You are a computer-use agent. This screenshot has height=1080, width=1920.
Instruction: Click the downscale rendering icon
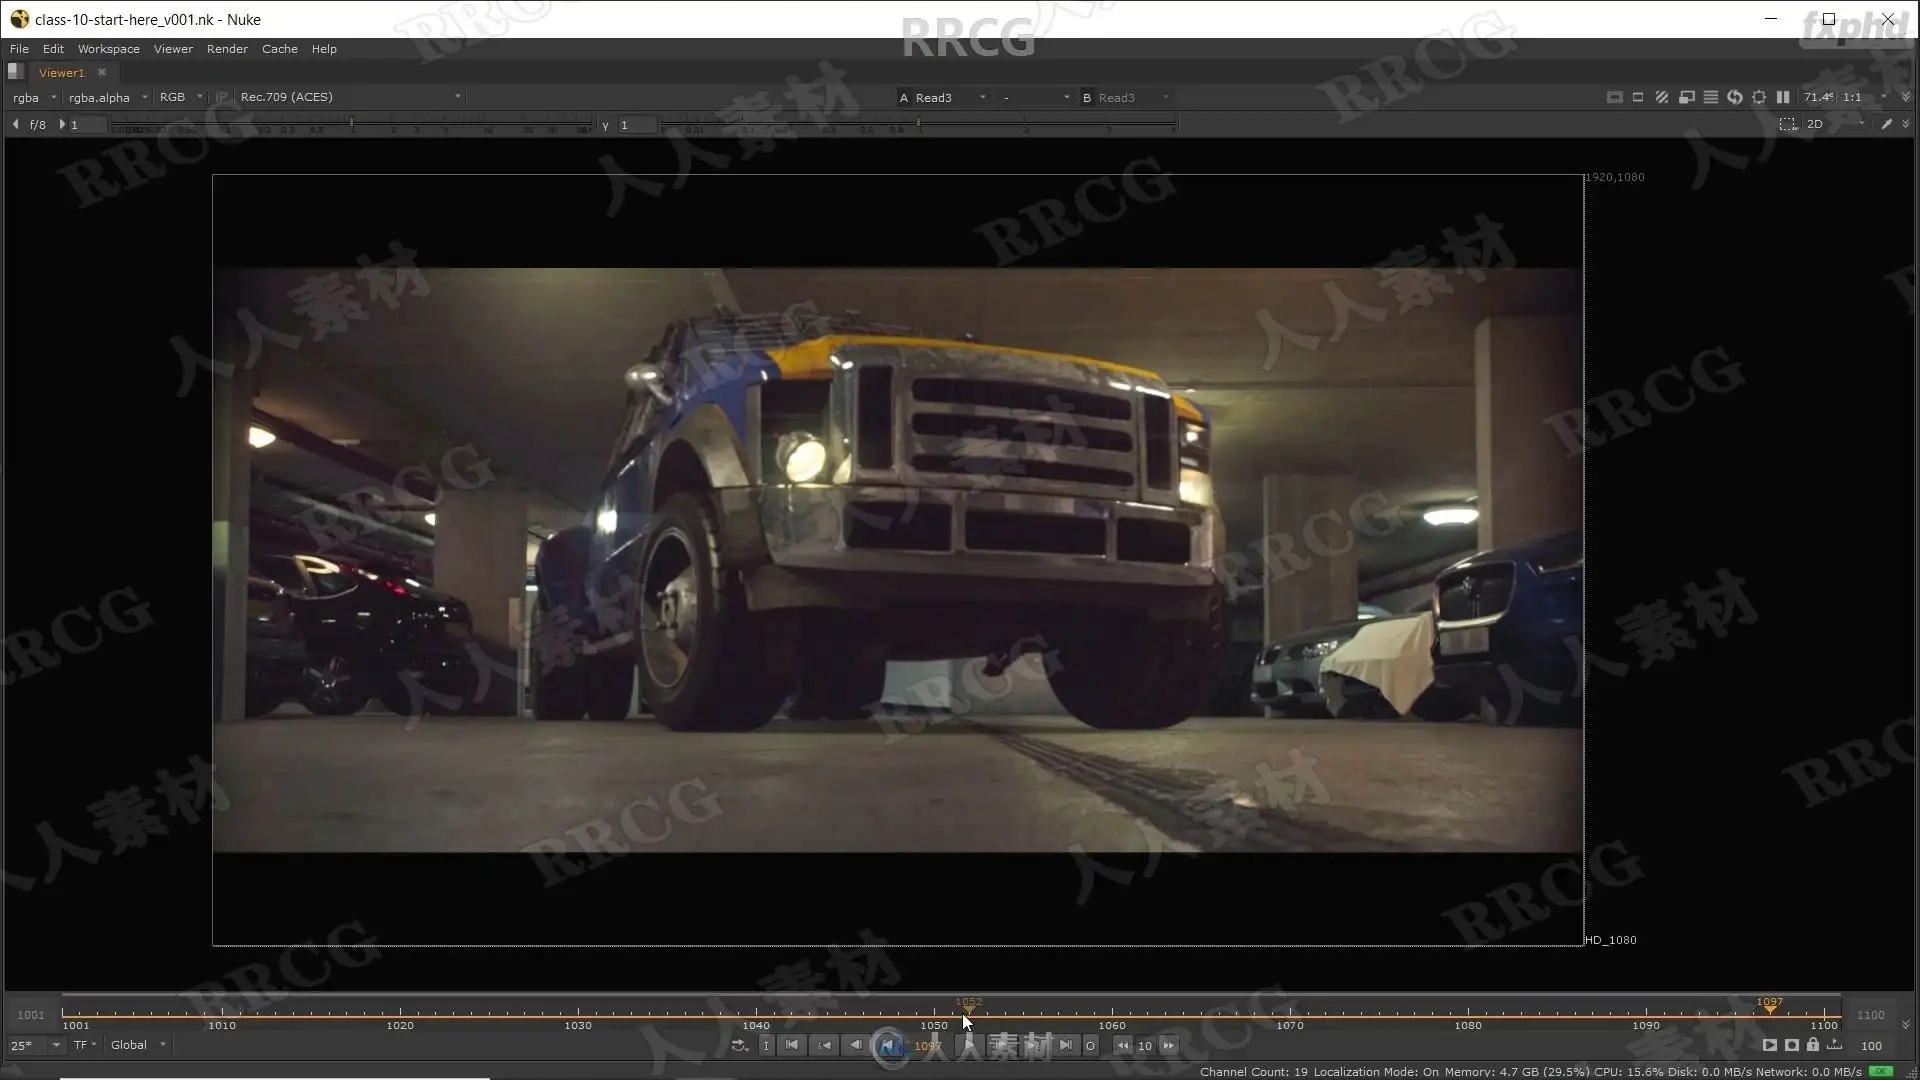[x=1686, y=98]
